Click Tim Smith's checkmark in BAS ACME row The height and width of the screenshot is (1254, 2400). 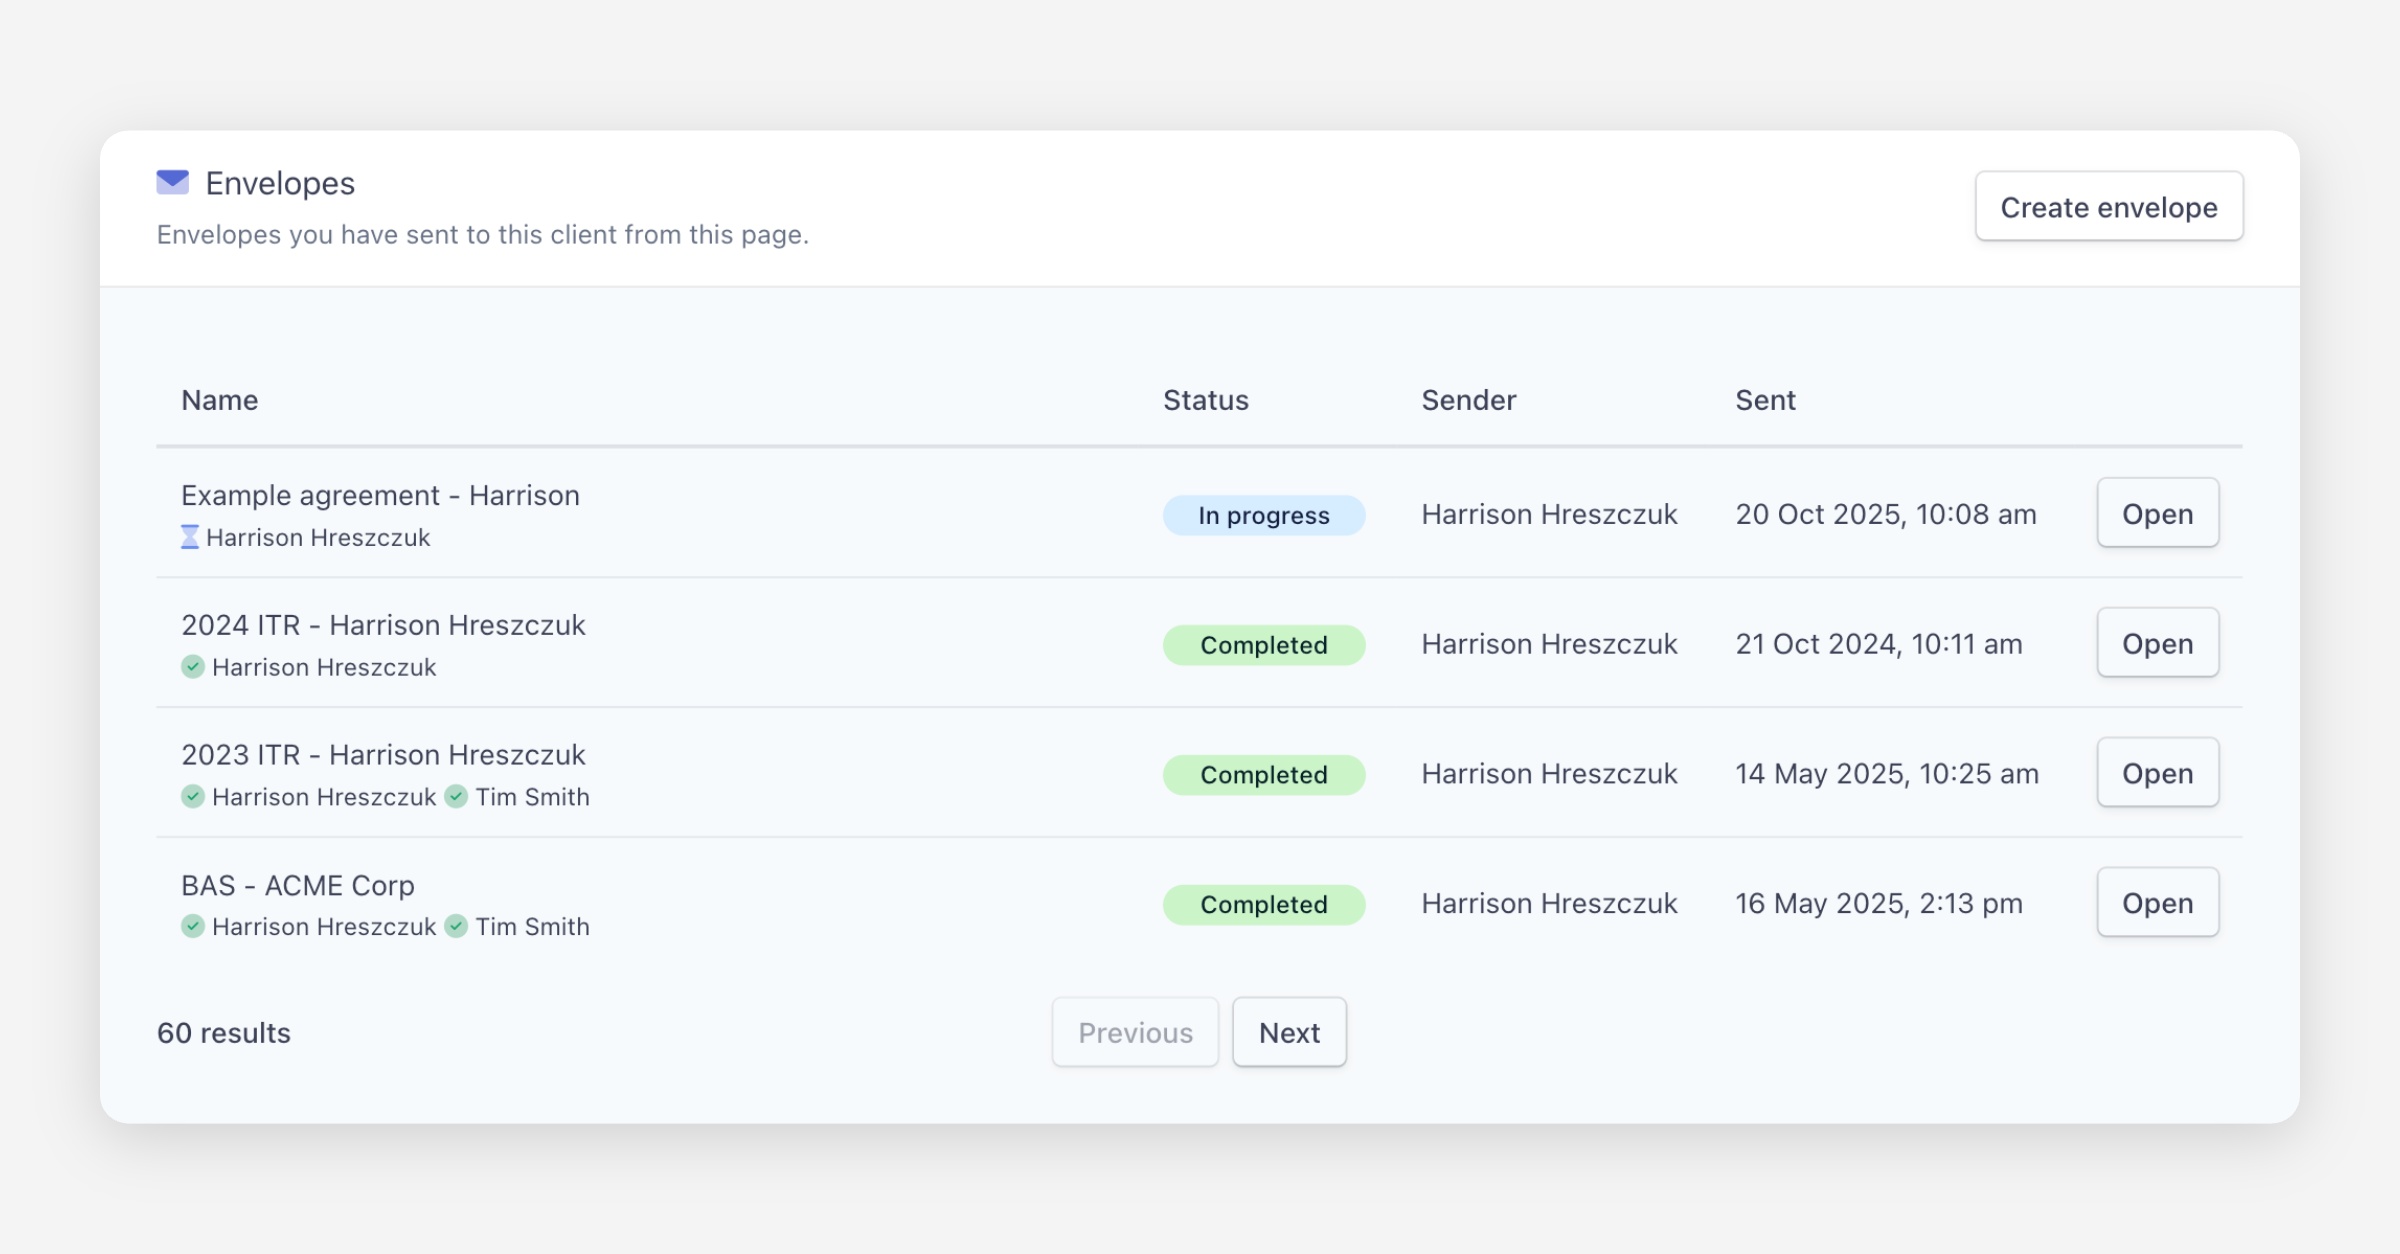click(x=456, y=926)
